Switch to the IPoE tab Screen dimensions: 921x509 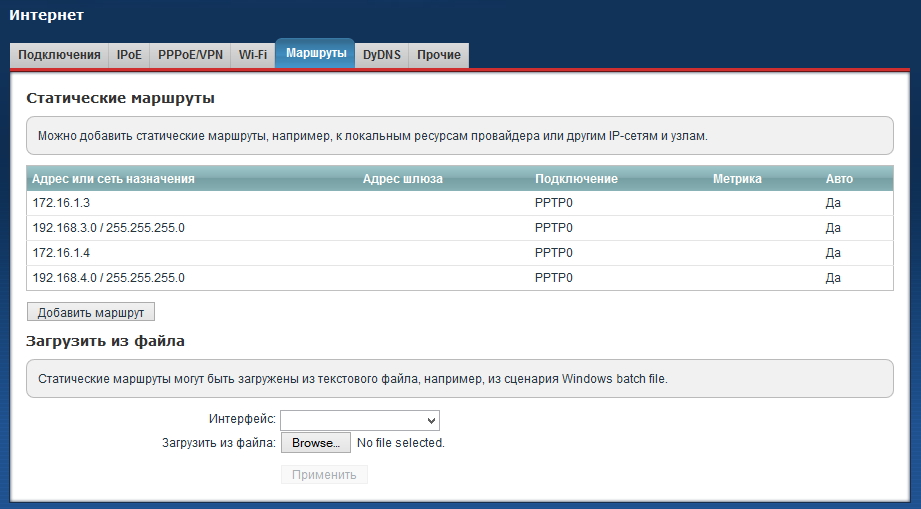(129, 55)
